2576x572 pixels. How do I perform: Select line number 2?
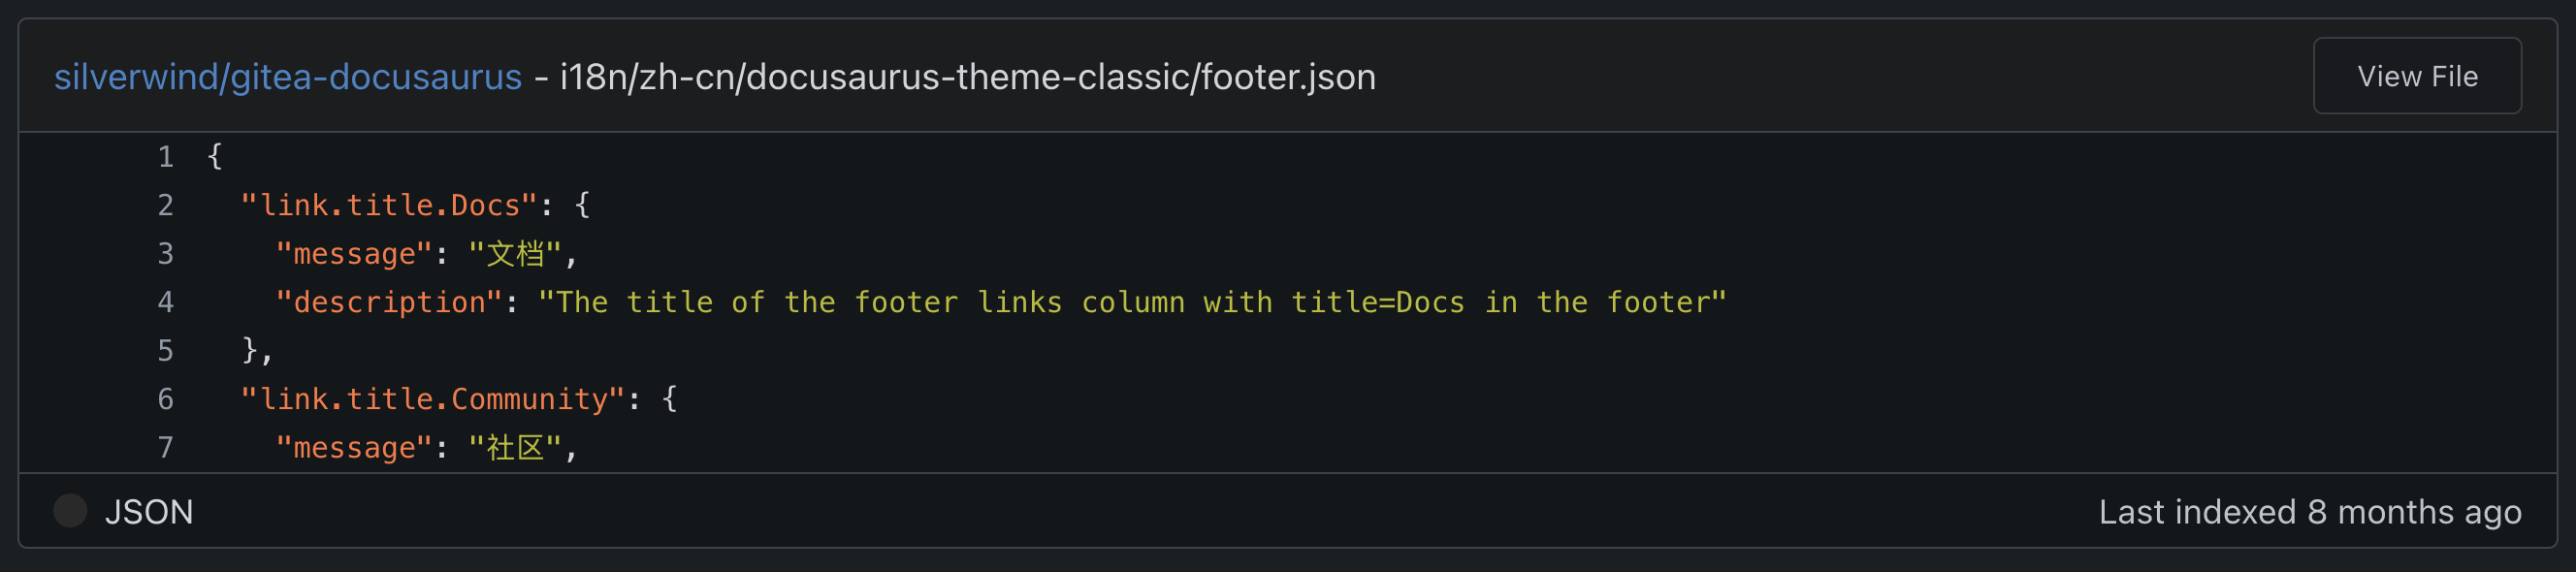[166, 205]
